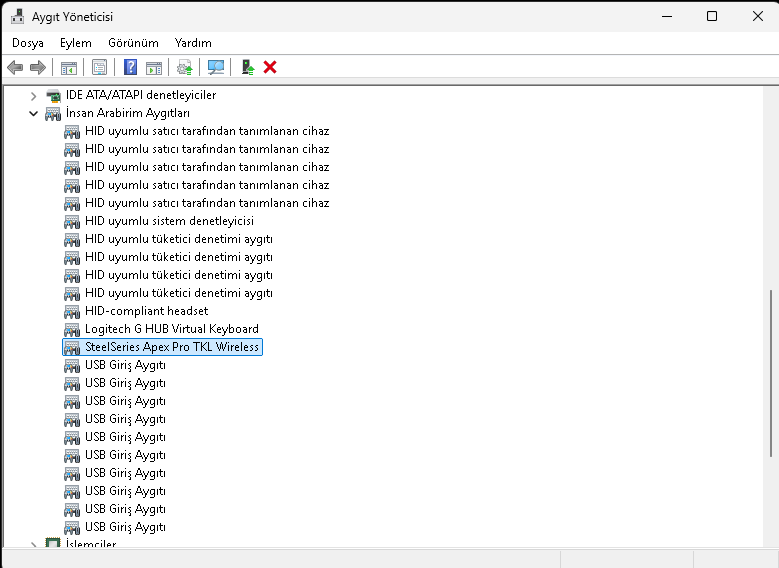Click the device with green arrow update icon
The height and width of the screenshot is (568, 779).
click(x=247, y=67)
